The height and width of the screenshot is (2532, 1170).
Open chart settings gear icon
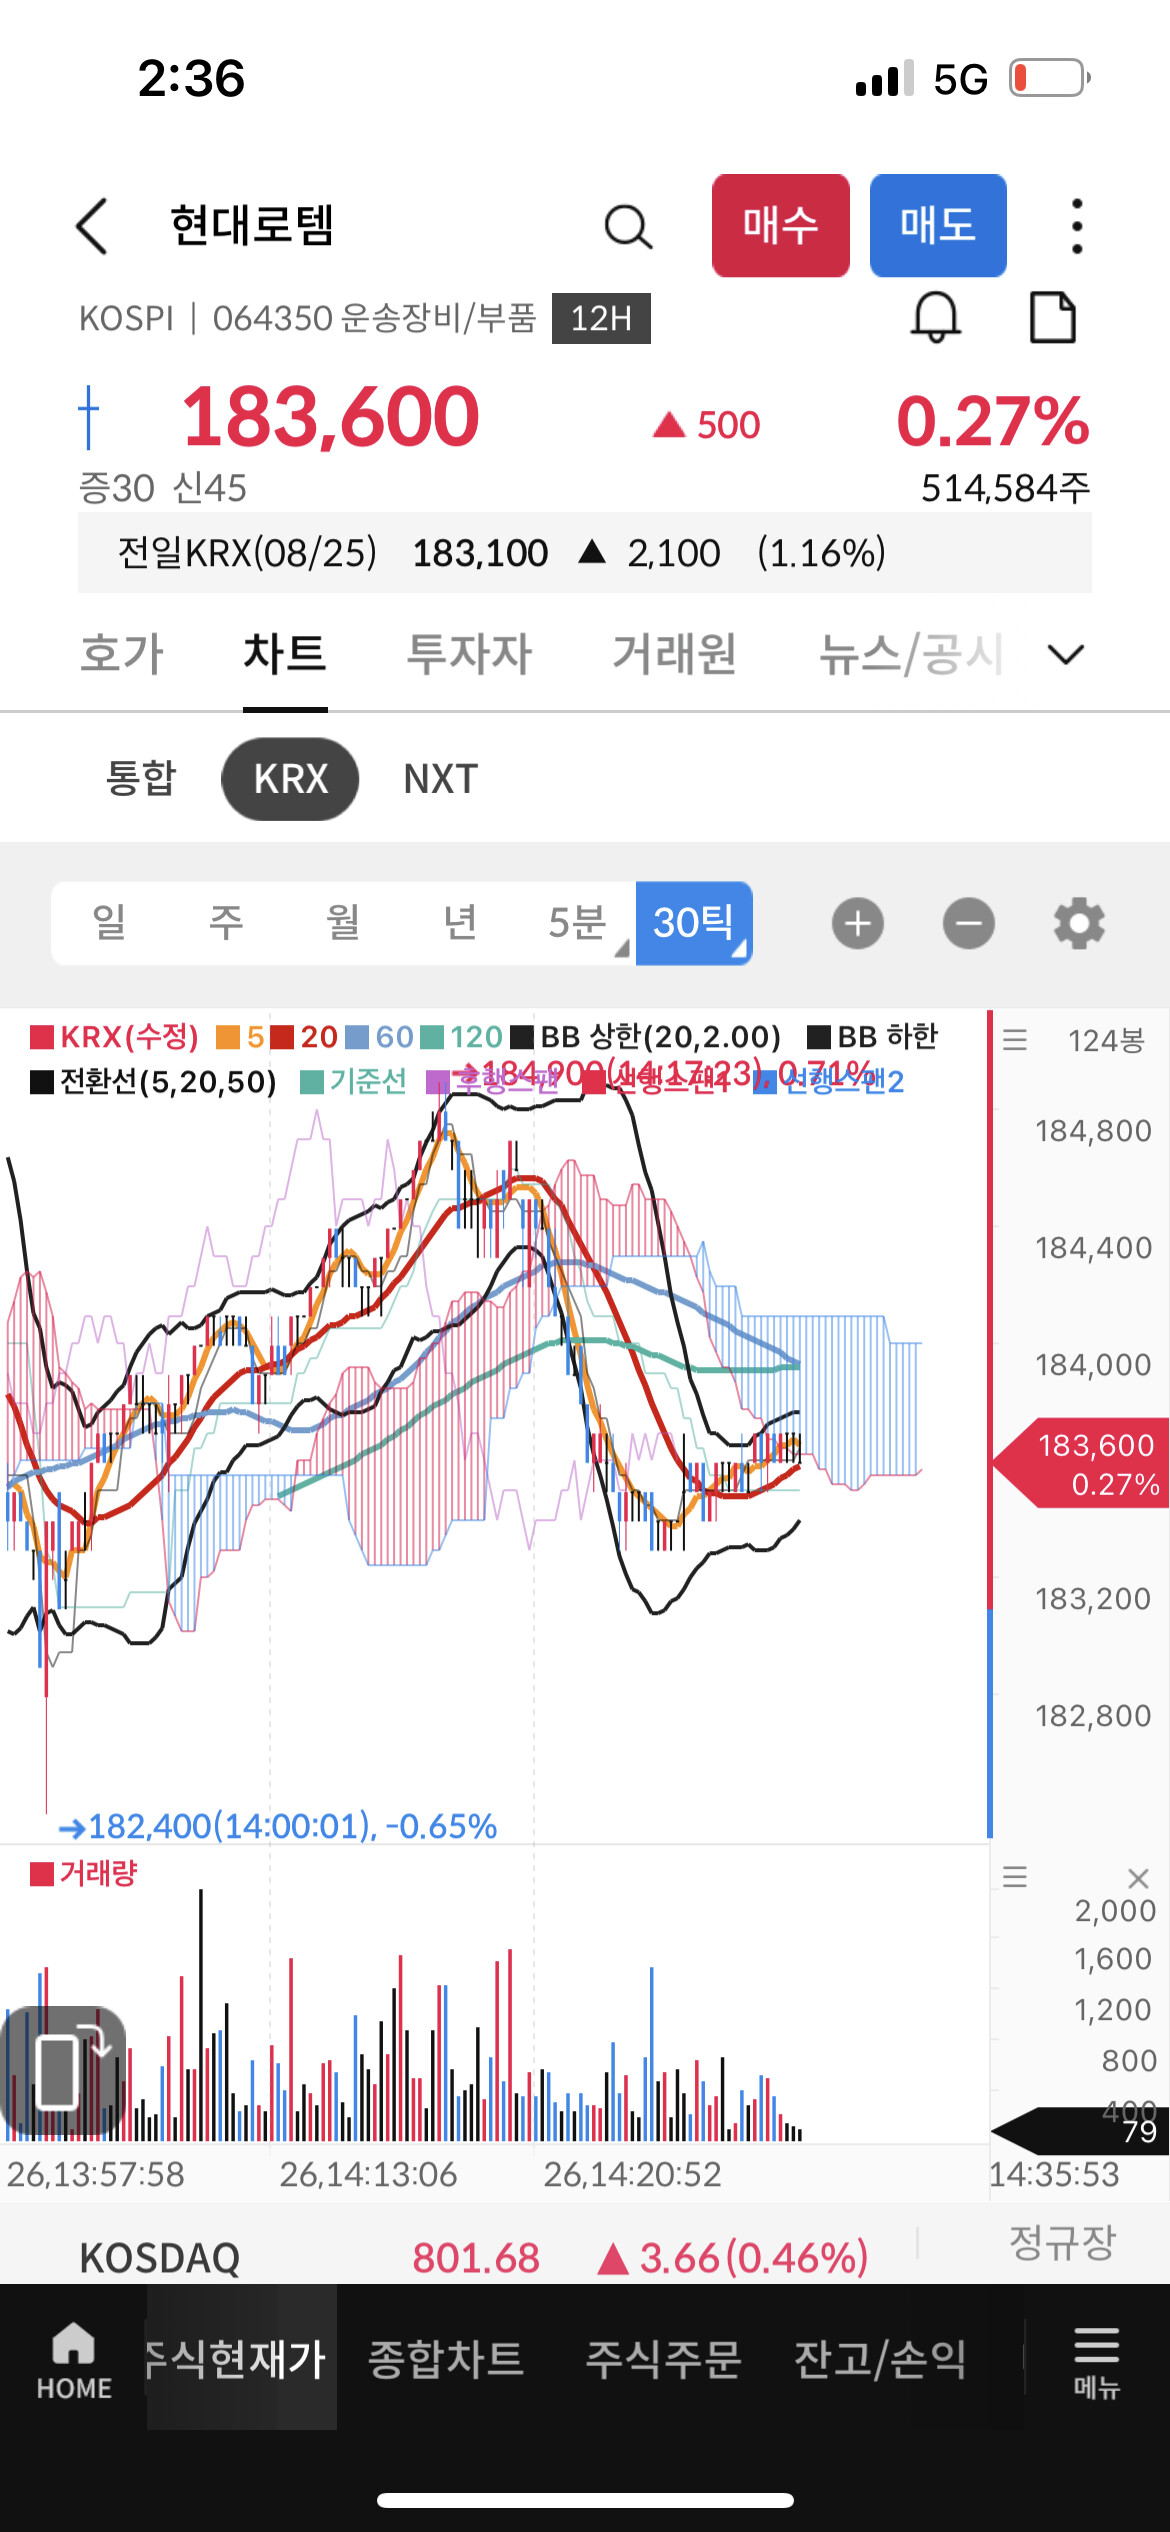tap(1079, 923)
